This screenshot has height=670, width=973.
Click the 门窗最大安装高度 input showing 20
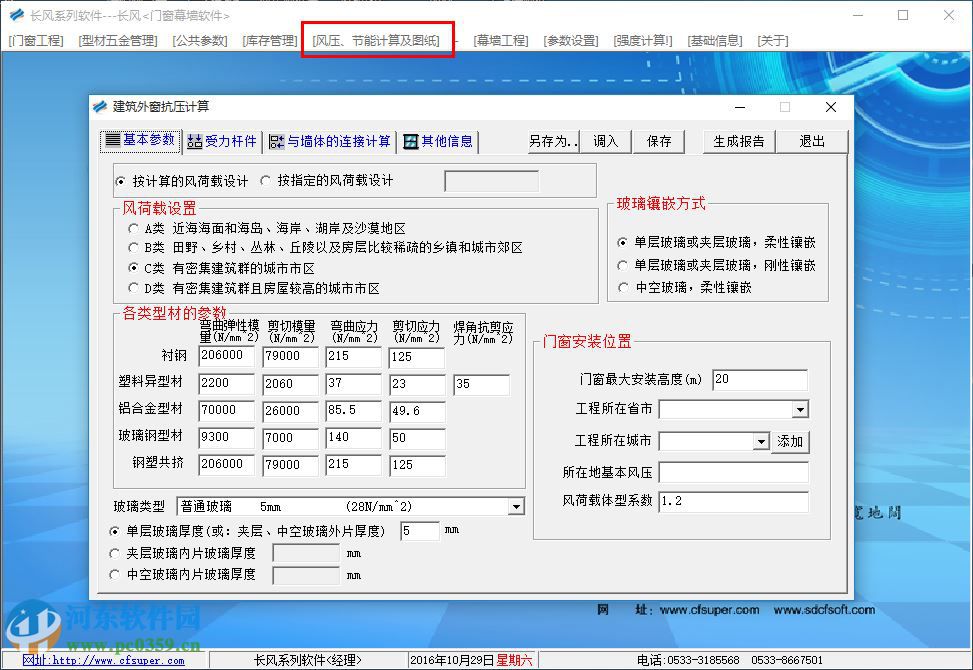pos(760,380)
